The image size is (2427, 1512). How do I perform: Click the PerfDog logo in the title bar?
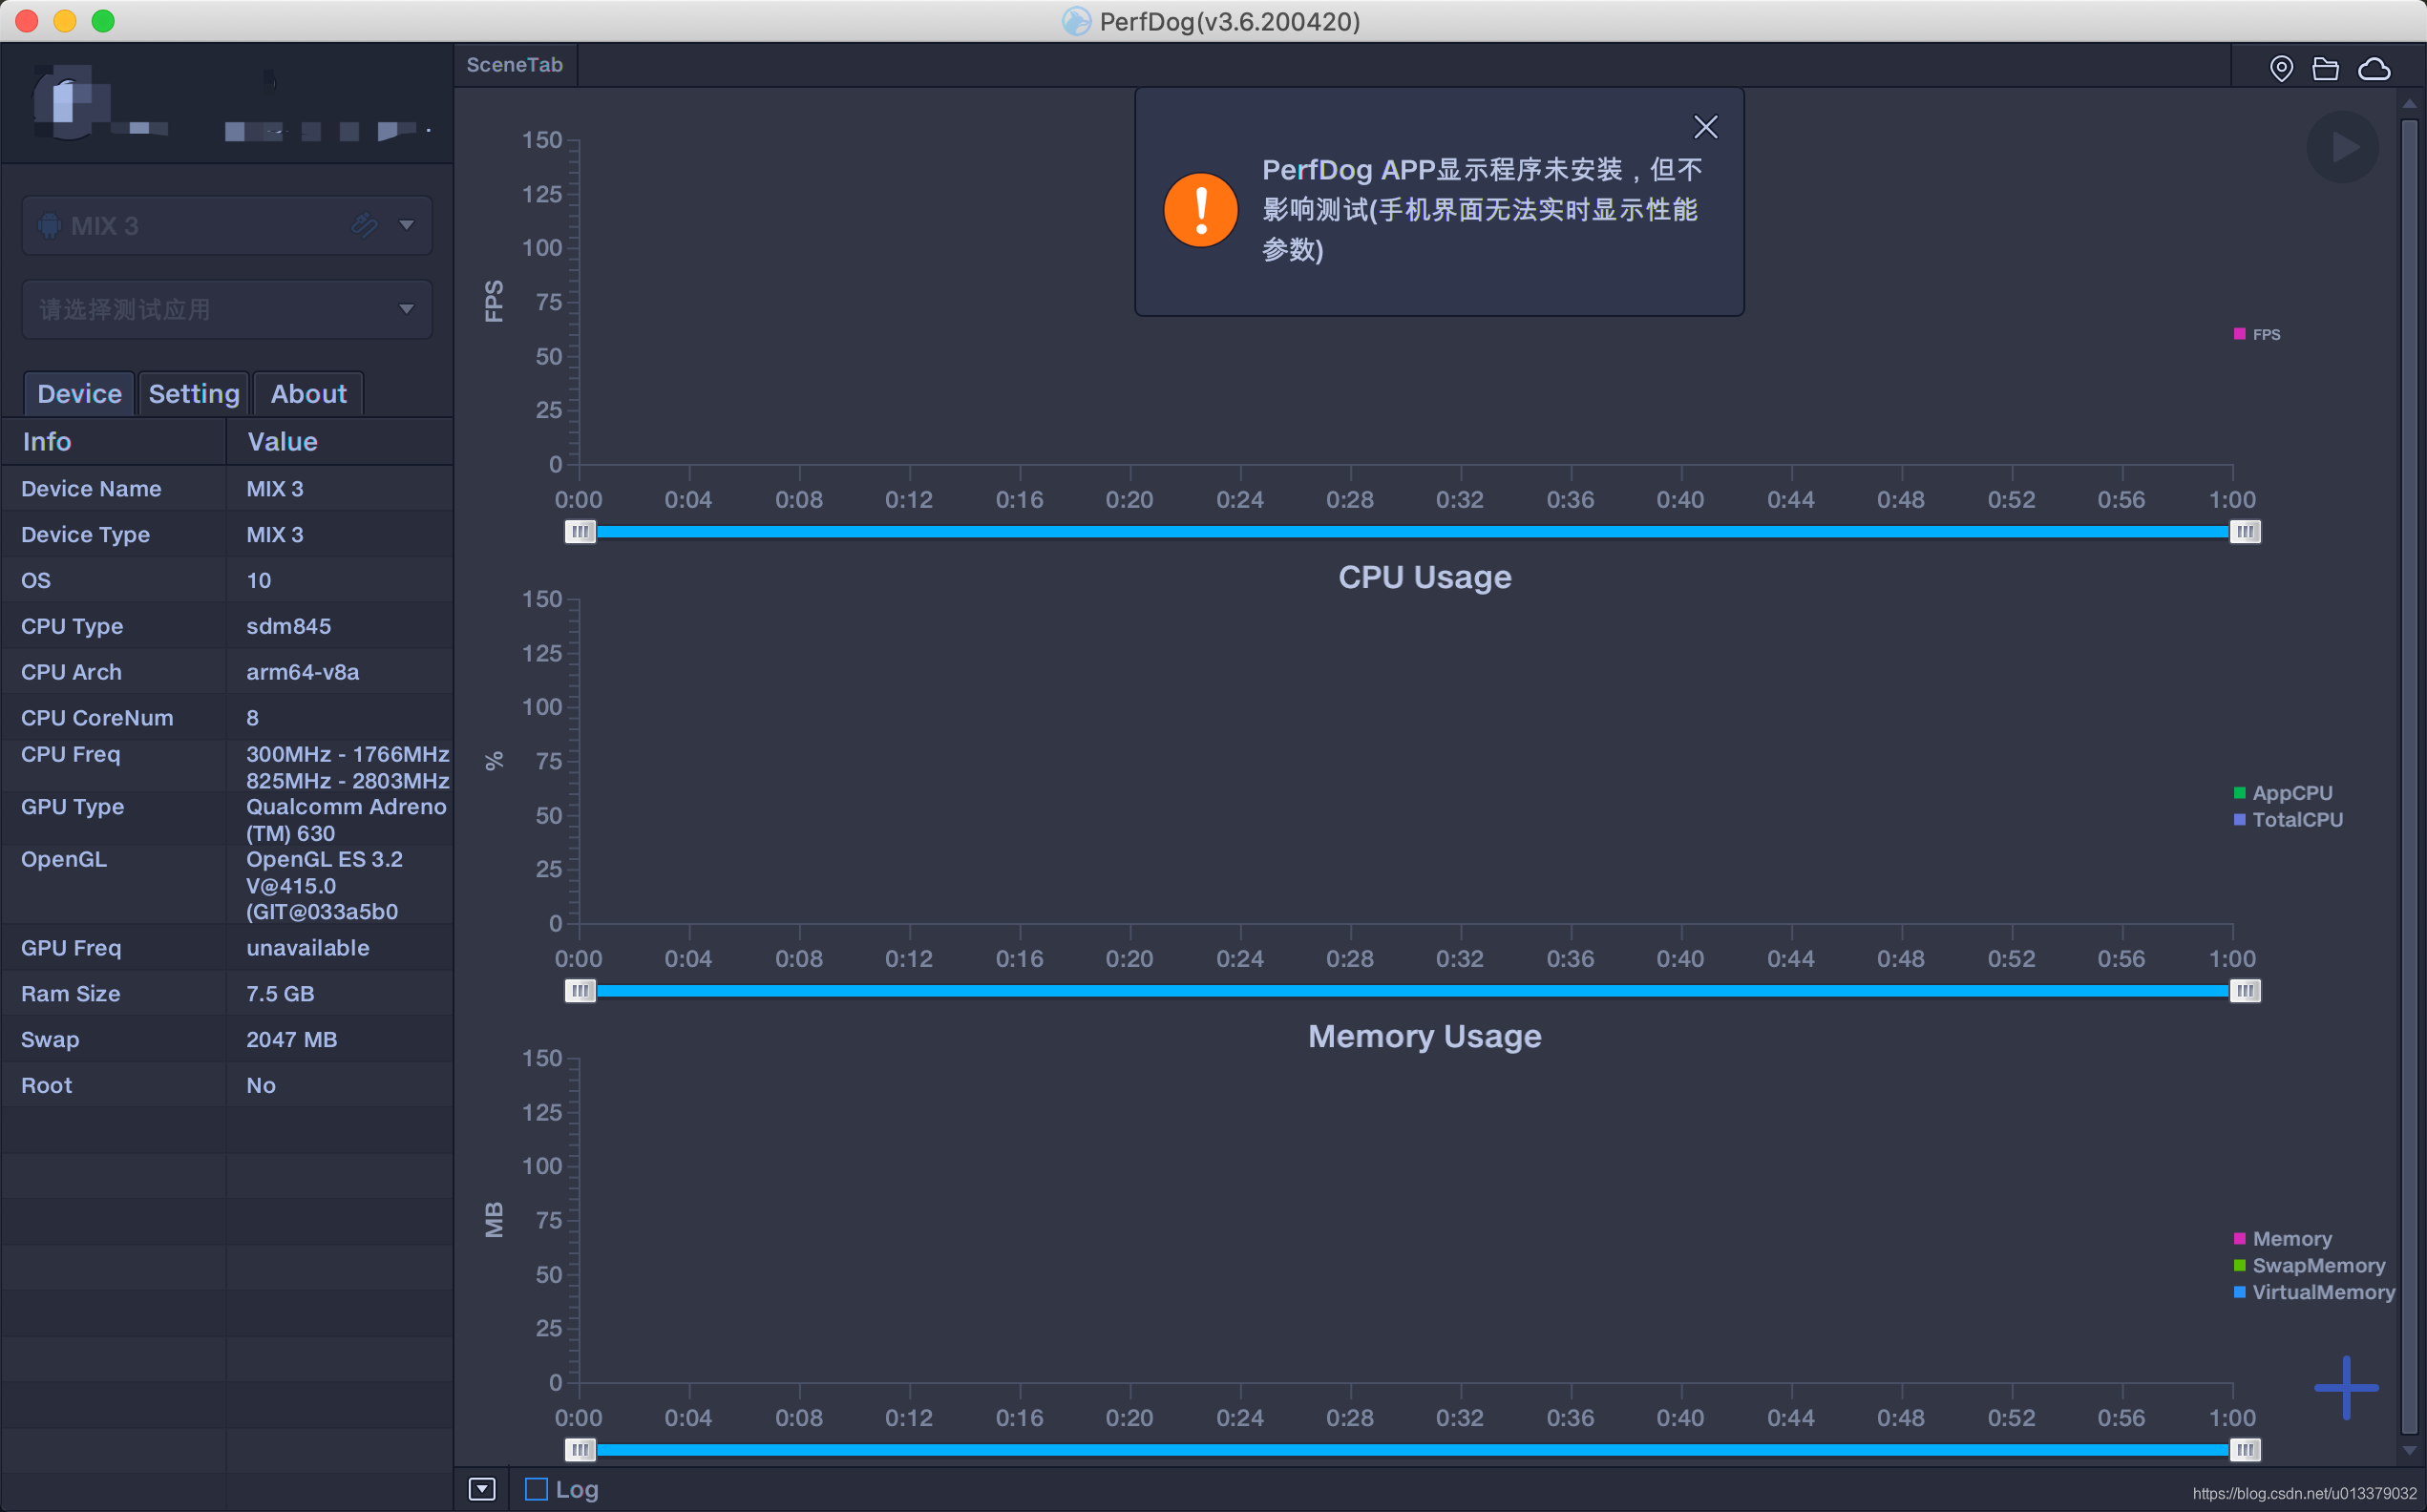tap(1076, 21)
